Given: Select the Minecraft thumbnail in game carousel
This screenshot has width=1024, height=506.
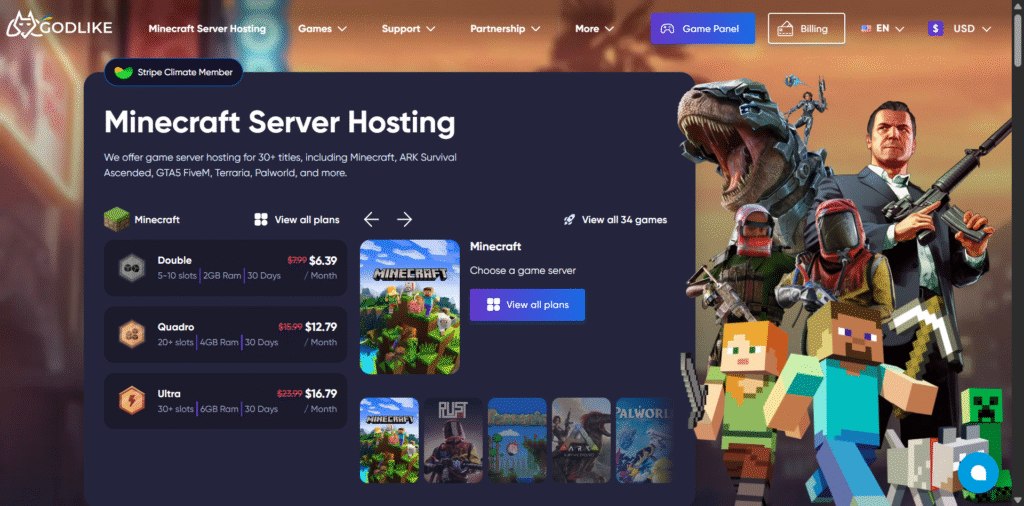Looking at the screenshot, I should [389, 440].
